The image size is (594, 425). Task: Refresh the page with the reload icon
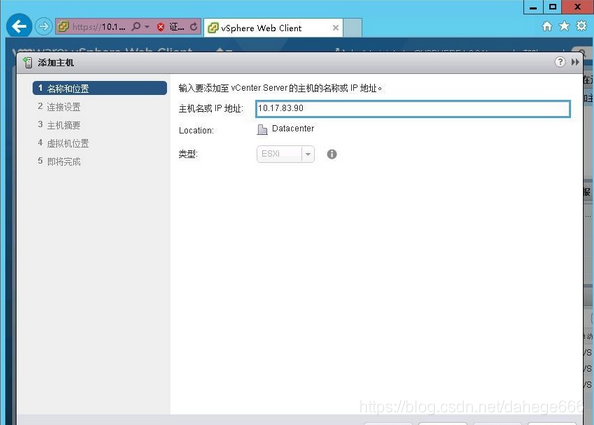[x=194, y=27]
